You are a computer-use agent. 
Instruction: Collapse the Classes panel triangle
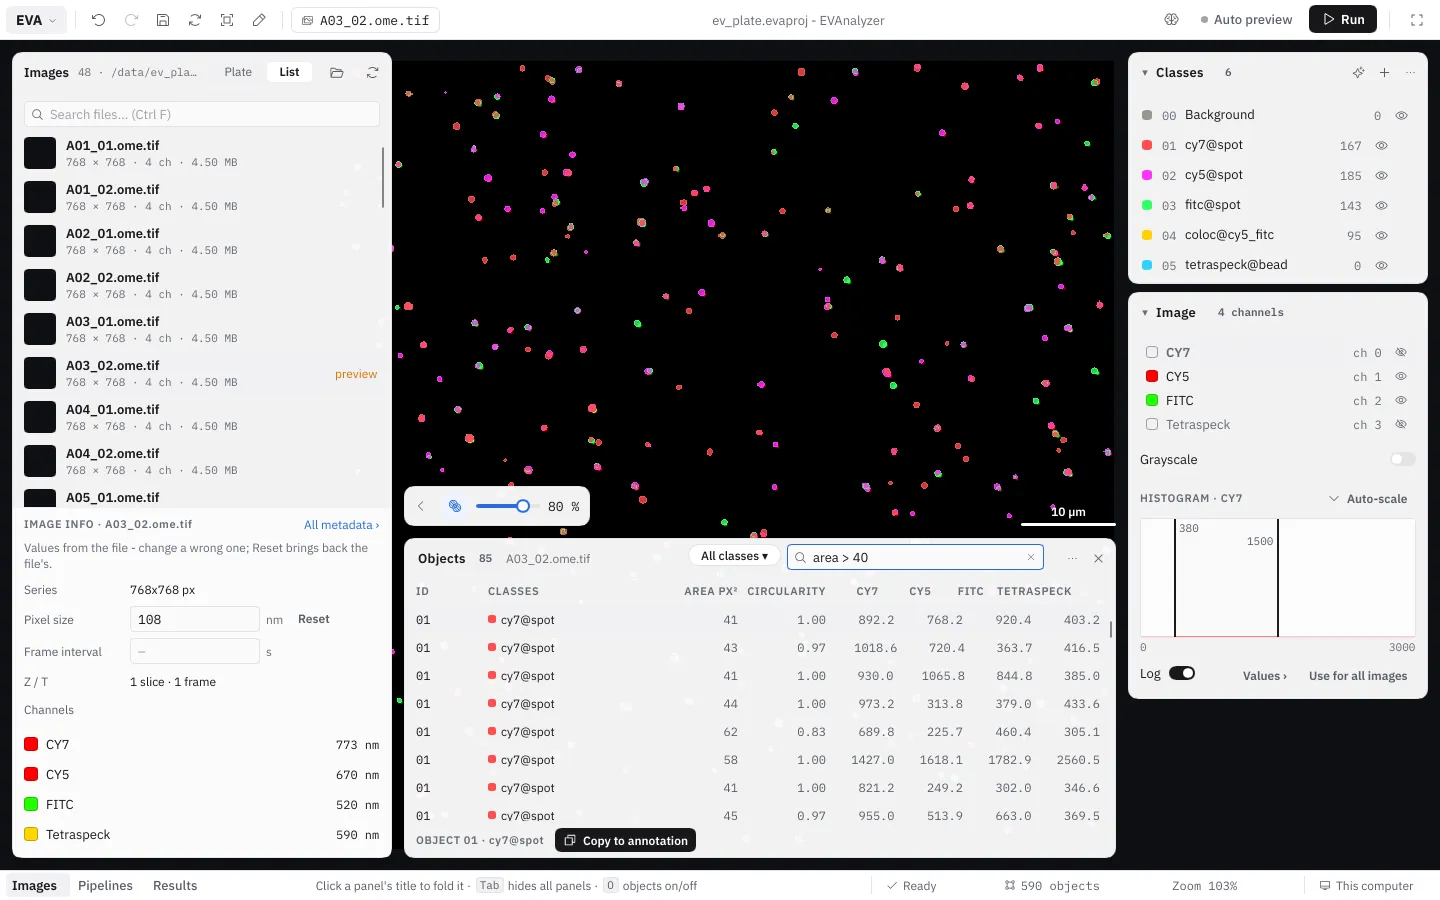[1145, 72]
